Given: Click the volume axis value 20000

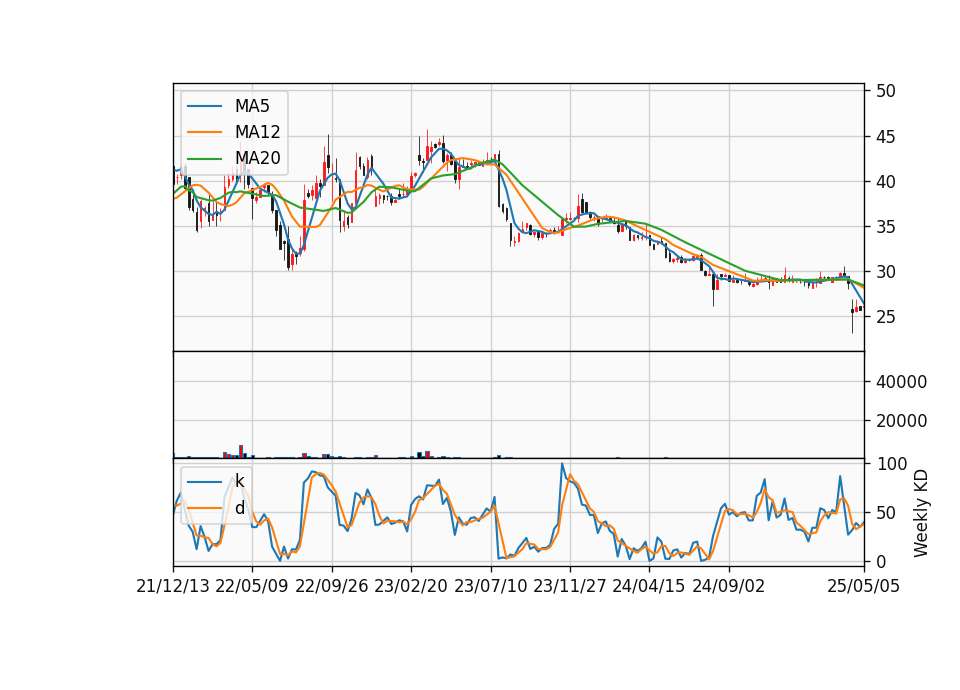Looking at the screenshot, I should click(x=901, y=421).
